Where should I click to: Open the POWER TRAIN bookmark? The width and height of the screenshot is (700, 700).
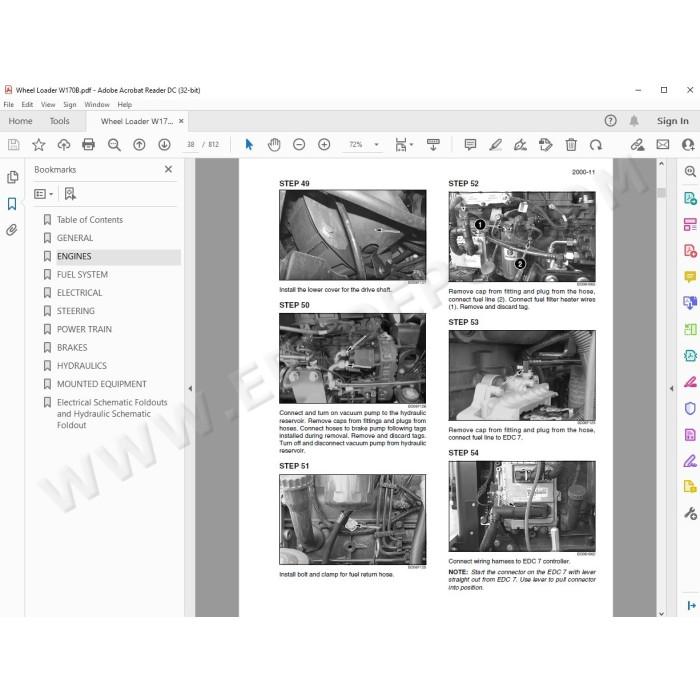84,329
